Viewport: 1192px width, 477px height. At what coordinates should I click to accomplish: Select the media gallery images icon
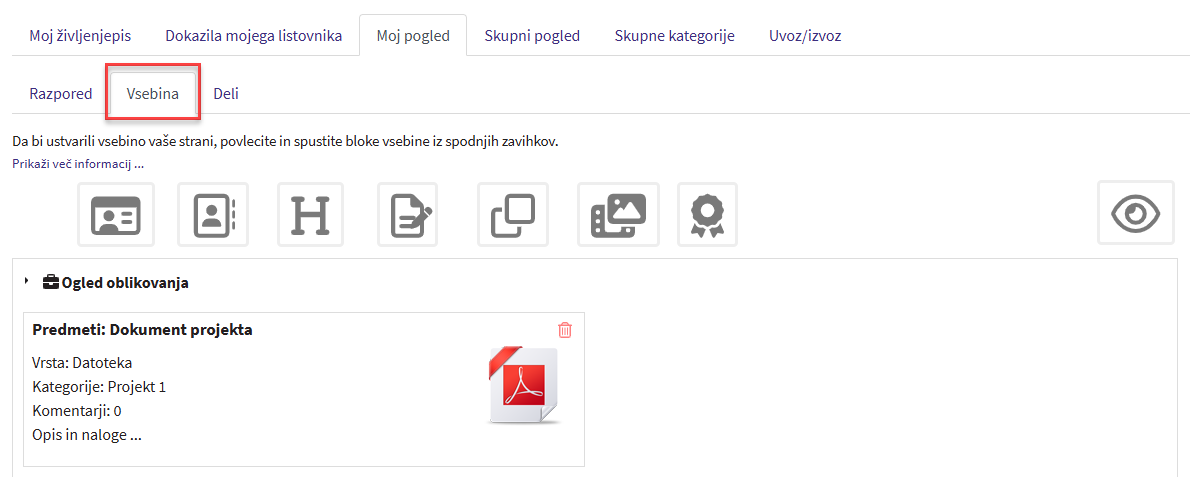pyautogui.click(x=618, y=214)
